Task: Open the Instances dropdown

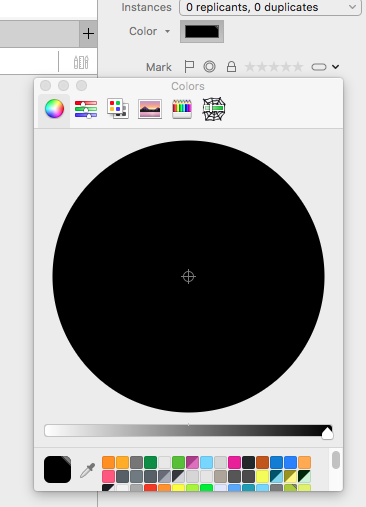Action: (270, 7)
